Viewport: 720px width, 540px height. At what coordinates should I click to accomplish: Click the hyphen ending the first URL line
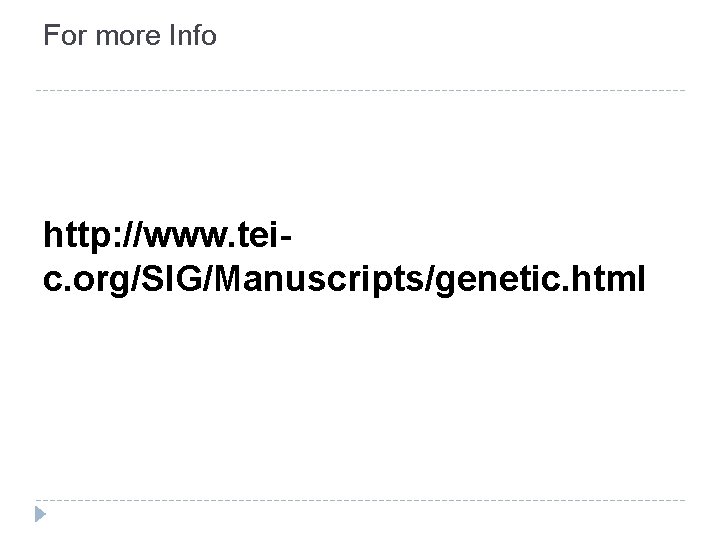pyautogui.click(x=285, y=238)
